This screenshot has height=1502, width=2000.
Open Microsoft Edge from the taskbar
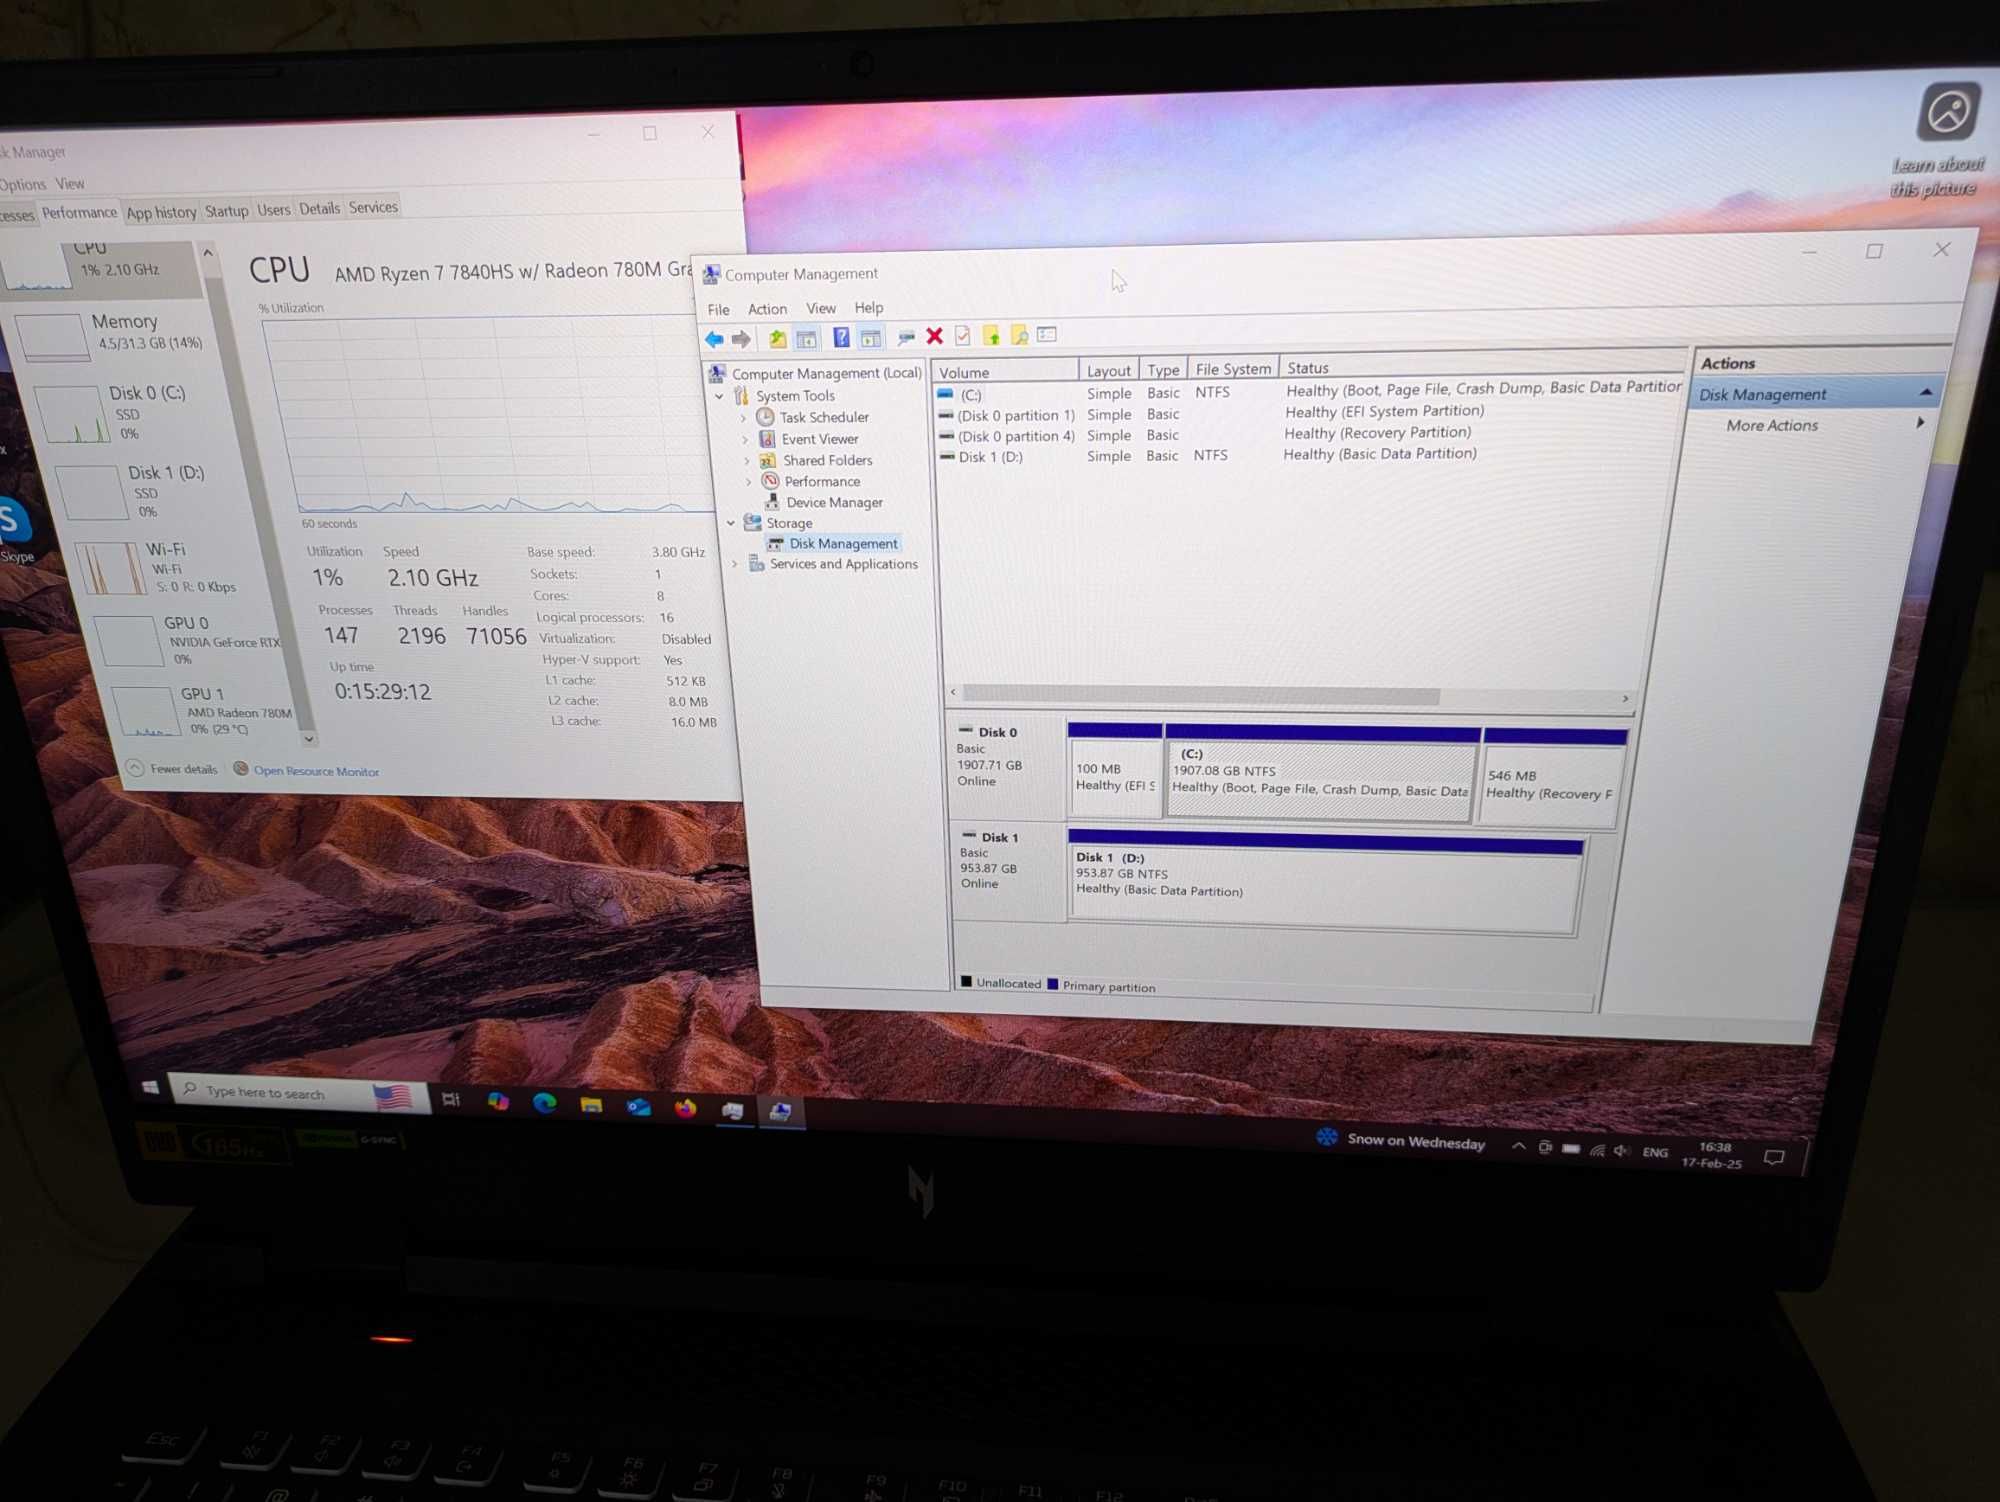(544, 1103)
